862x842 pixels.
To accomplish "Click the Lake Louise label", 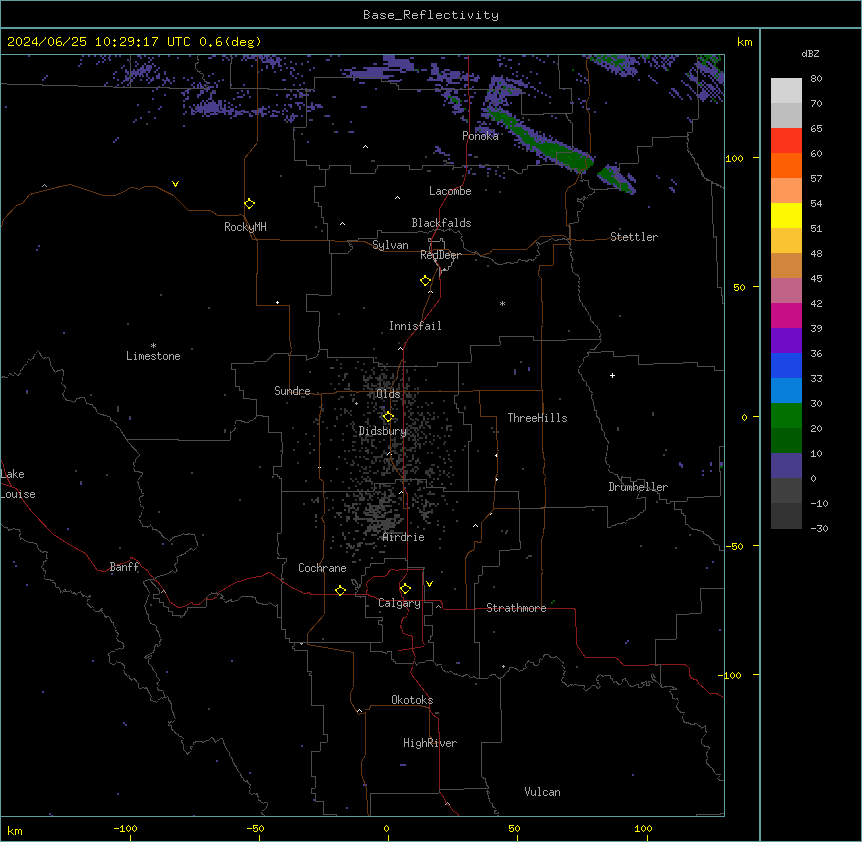I will (18, 484).
